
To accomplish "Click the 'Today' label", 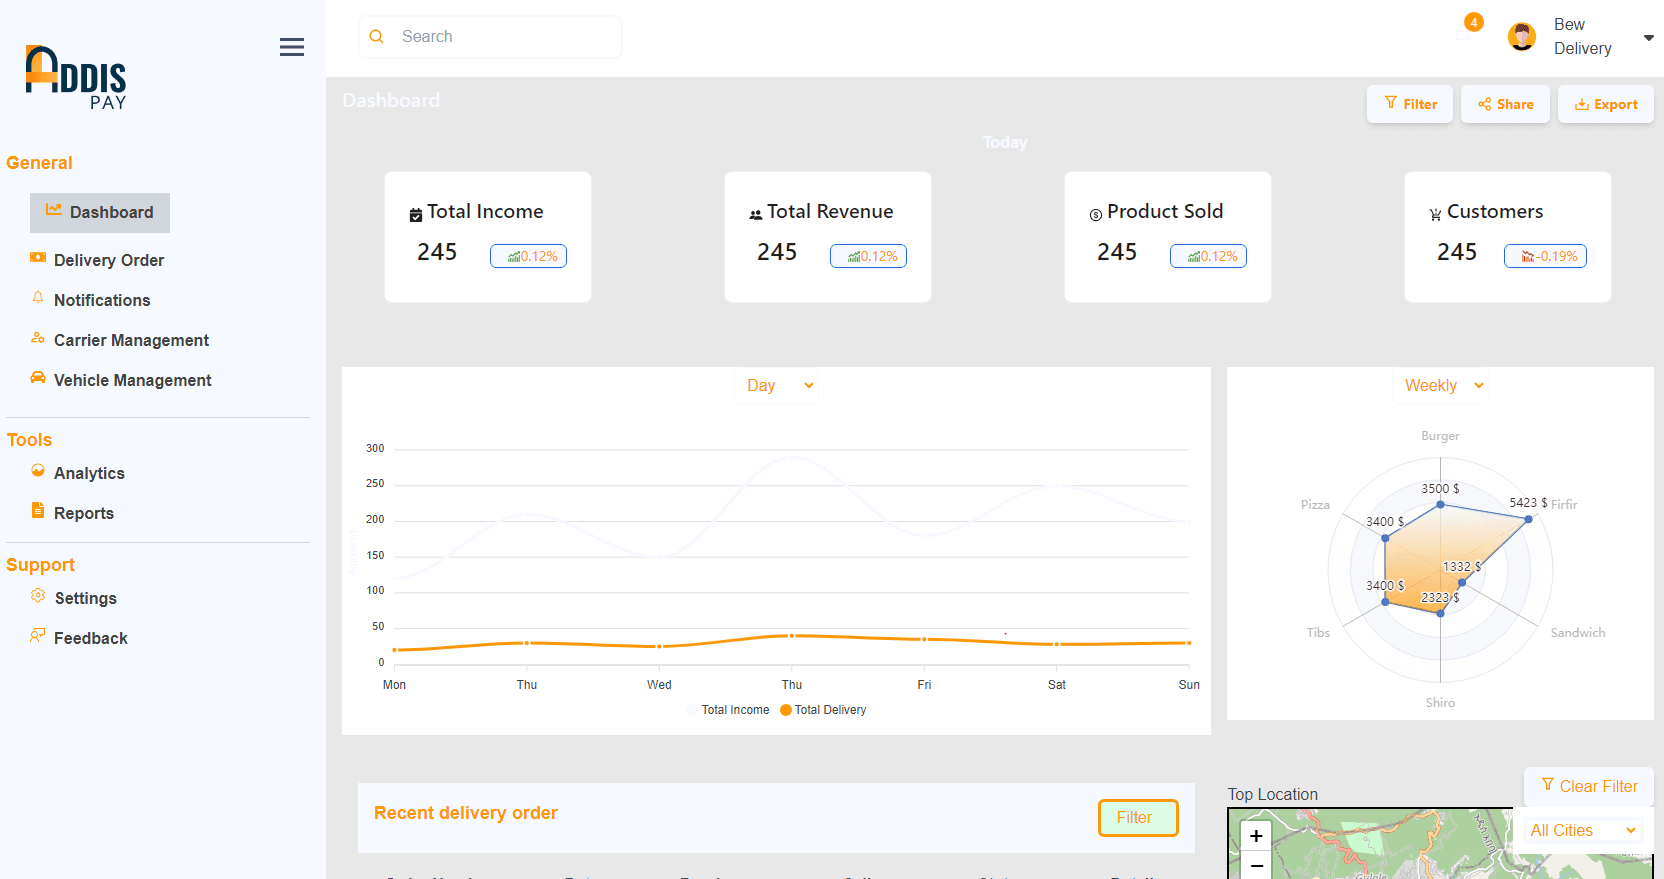I will pyautogui.click(x=1005, y=142).
